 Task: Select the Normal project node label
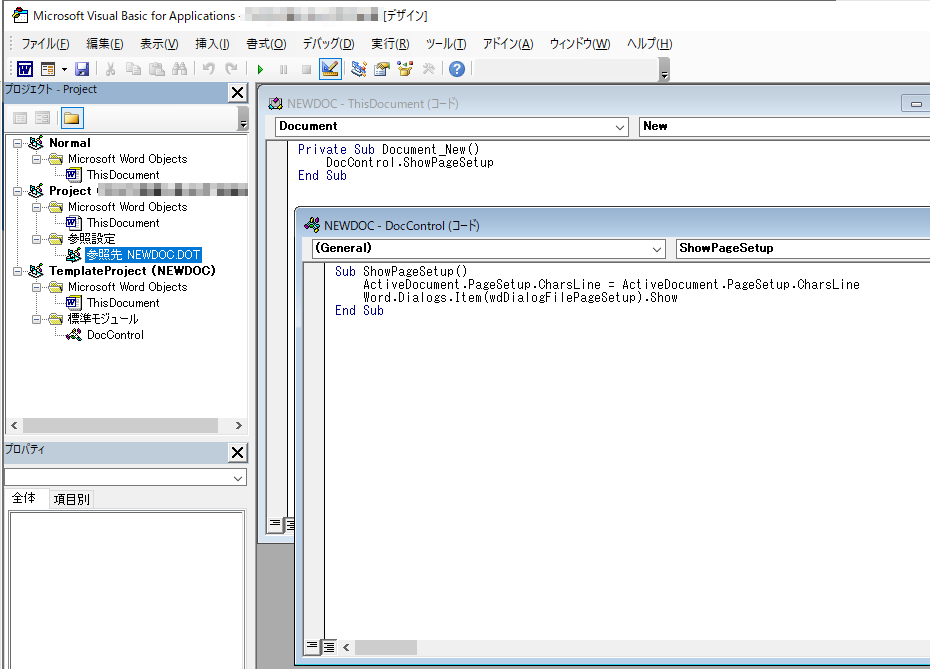pos(70,143)
